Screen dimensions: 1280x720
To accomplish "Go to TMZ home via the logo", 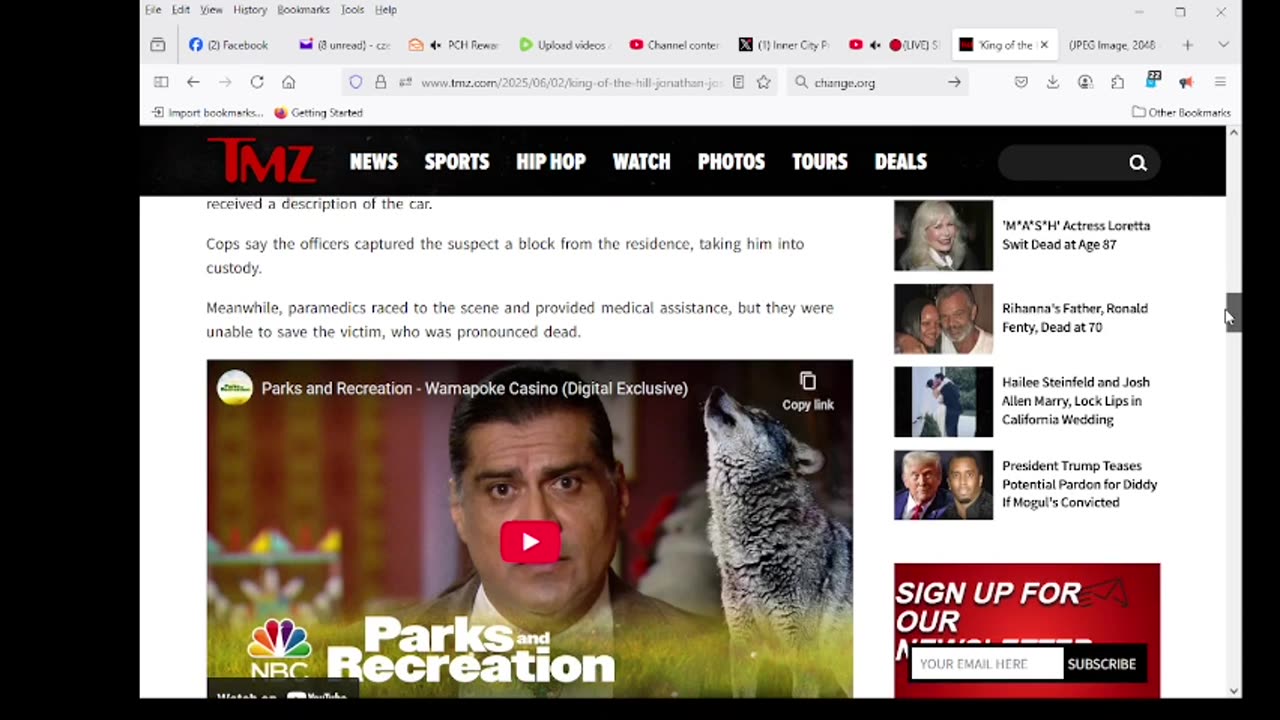I will tap(262, 161).
